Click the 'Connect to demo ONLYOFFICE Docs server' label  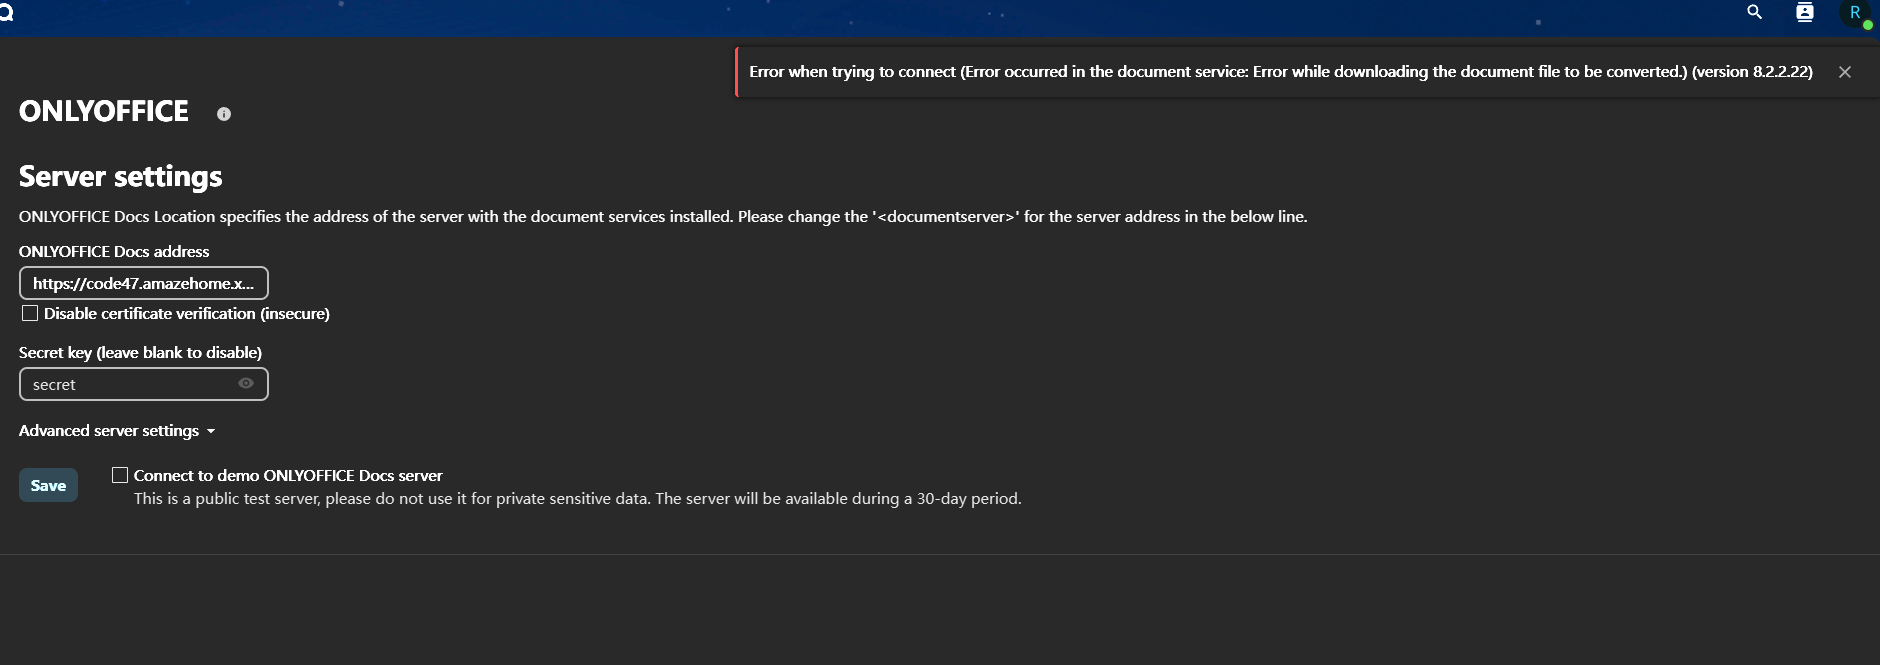[x=288, y=476]
